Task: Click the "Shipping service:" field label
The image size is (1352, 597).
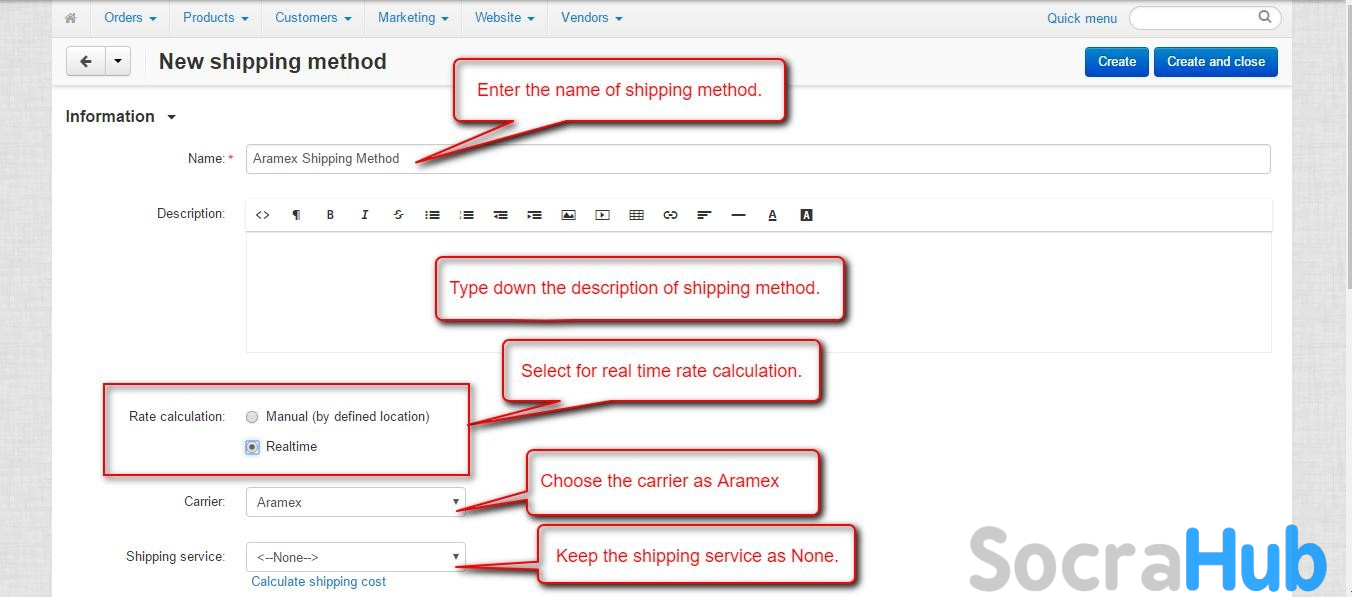Action: (176, 557)
